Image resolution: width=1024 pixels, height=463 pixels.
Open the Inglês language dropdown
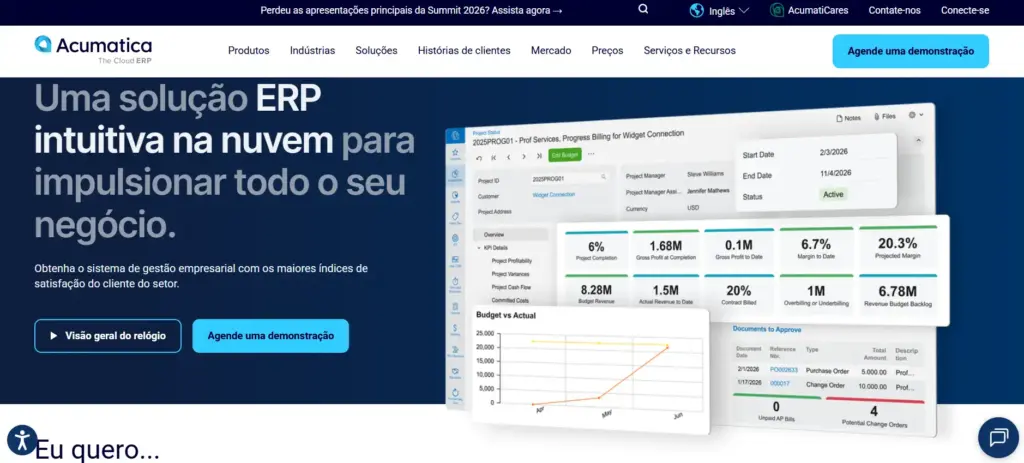point(729,10)
